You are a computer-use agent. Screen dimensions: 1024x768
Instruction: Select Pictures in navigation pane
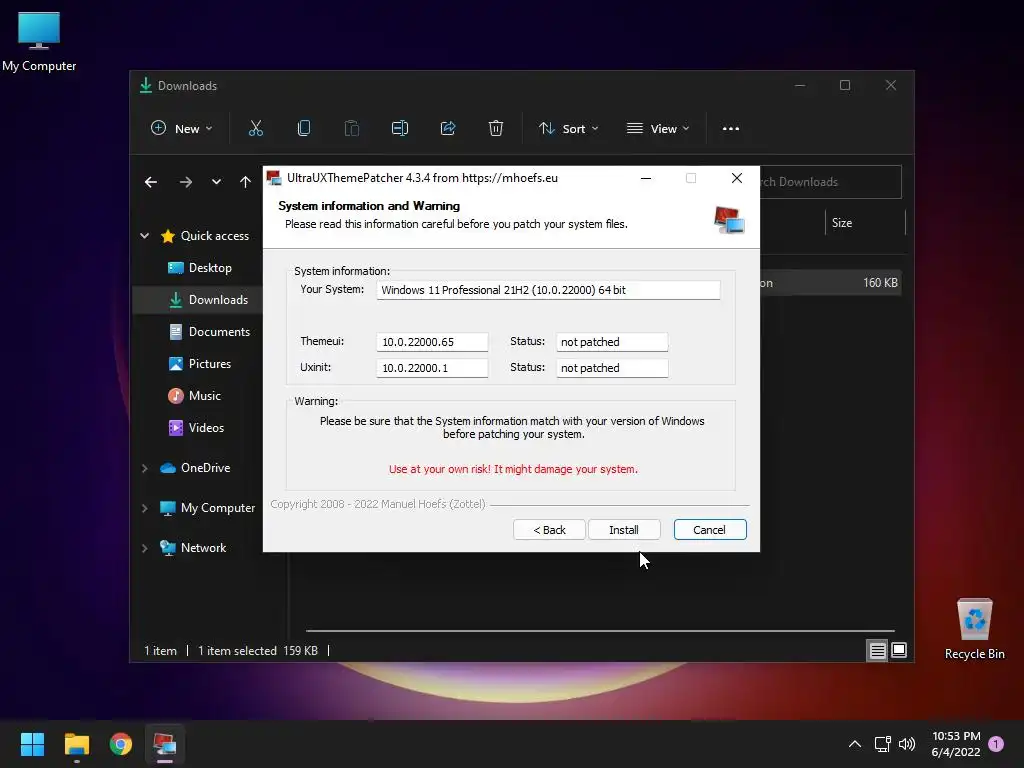199,364
